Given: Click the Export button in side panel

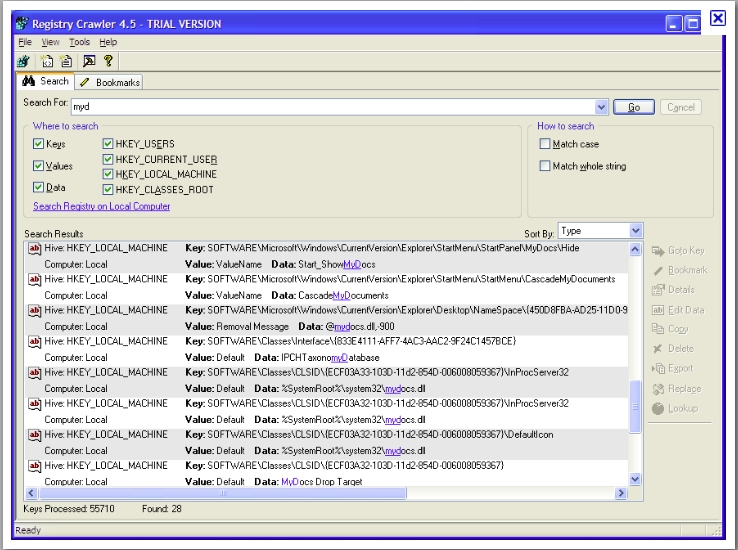Looking at the screenshot, I should (678, 368).
